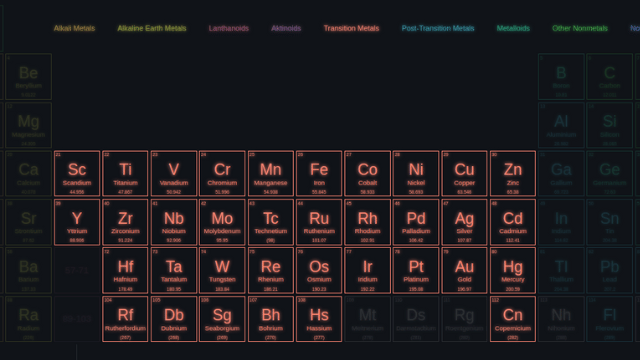Select the Iron (Fe) element tile
The image size is (640, 360).
(x=319, y=173)
